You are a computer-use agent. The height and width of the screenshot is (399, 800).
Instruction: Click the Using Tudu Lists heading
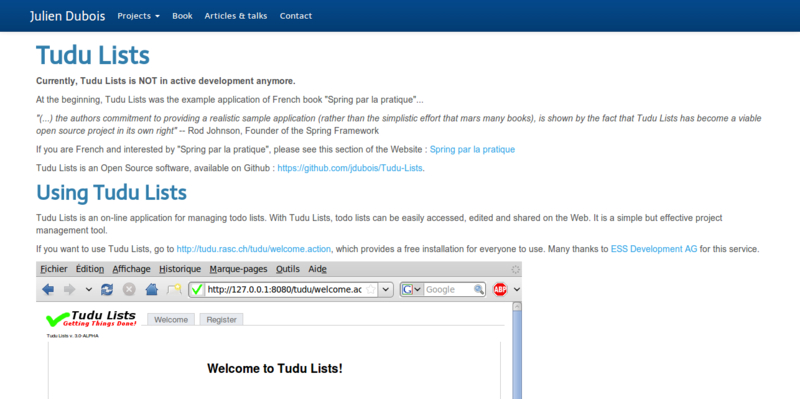tap(111, 192)
